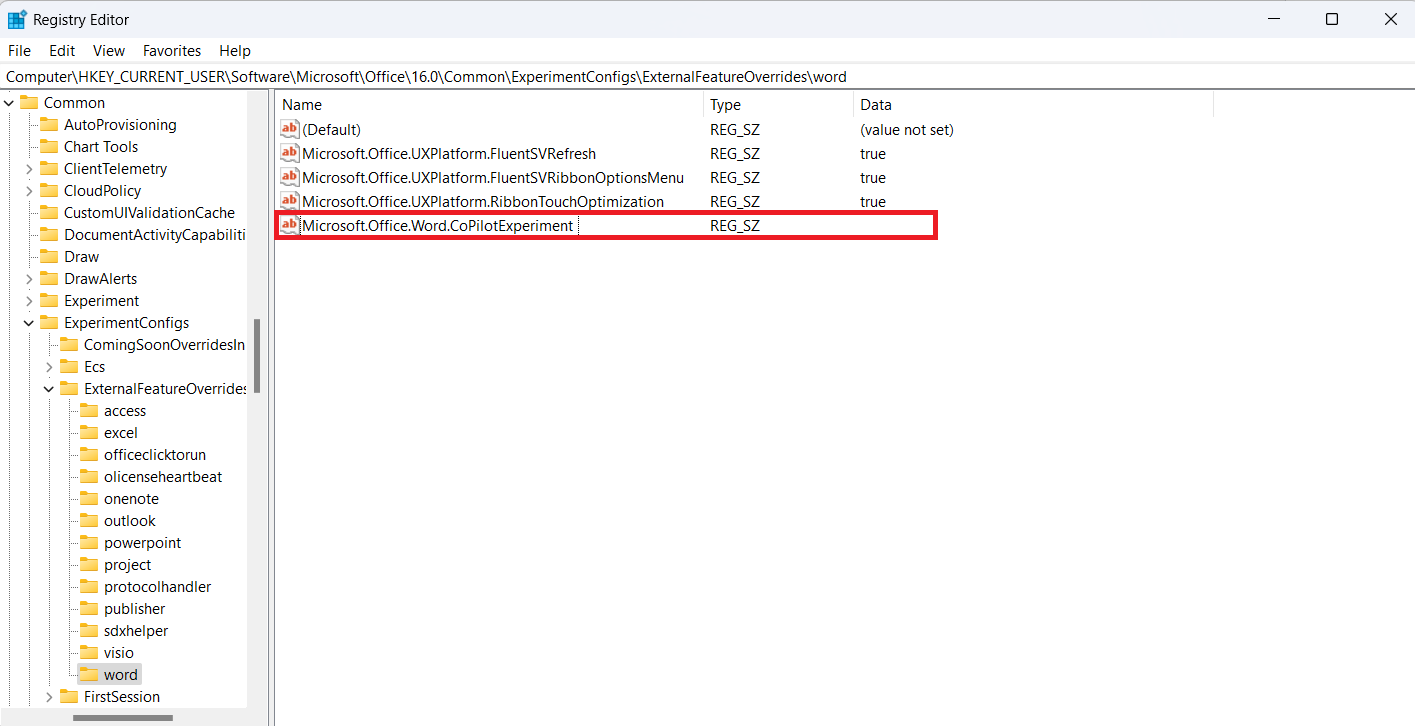Click the Ecs folder icon
The width and height of the screenshot is (1415, 726).
click(x=68, y=366)
